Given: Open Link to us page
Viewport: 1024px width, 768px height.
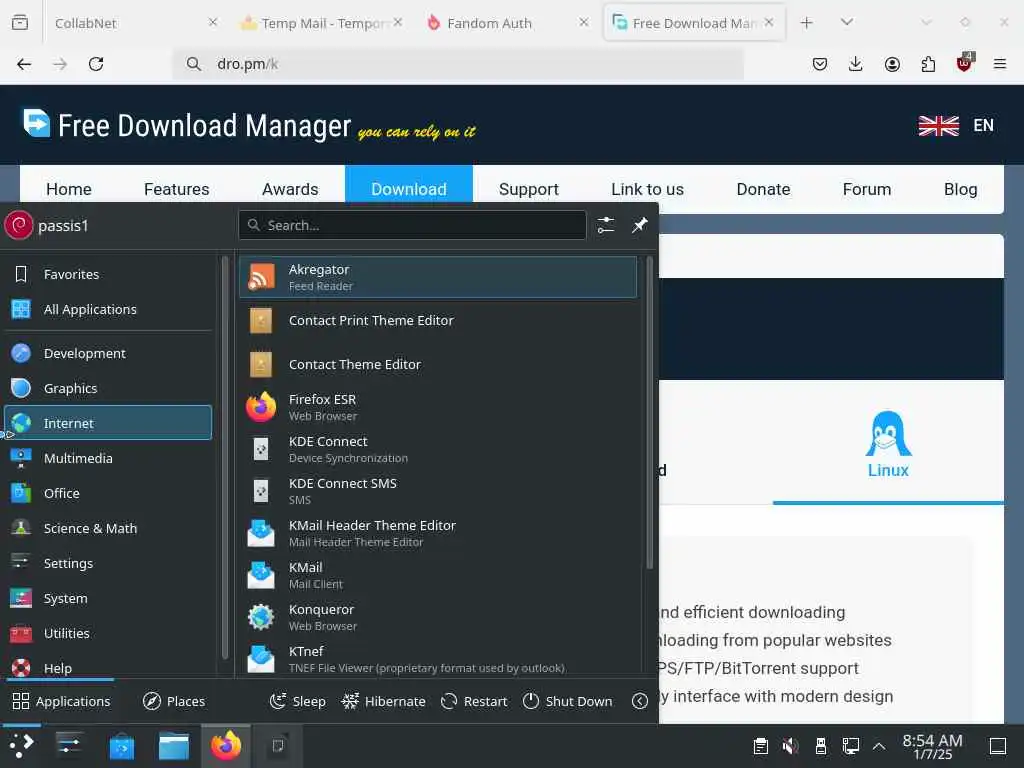Looking at the screenshot, I should [x=647, y=189].
